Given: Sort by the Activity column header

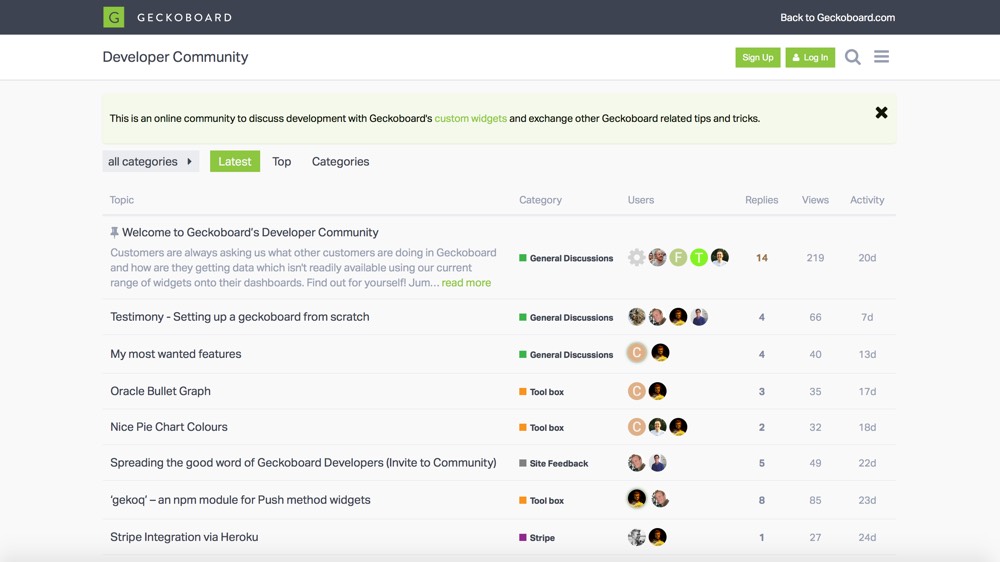Looking at the screenshot, I should 867,200.
